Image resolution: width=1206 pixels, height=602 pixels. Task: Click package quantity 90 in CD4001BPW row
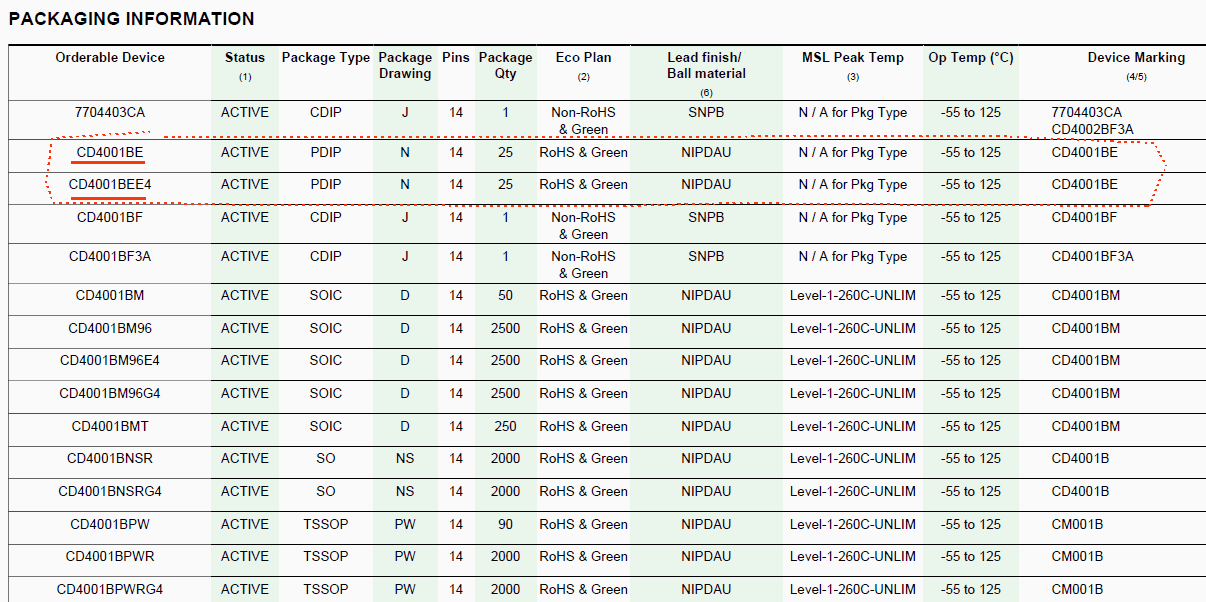[506, 525]
